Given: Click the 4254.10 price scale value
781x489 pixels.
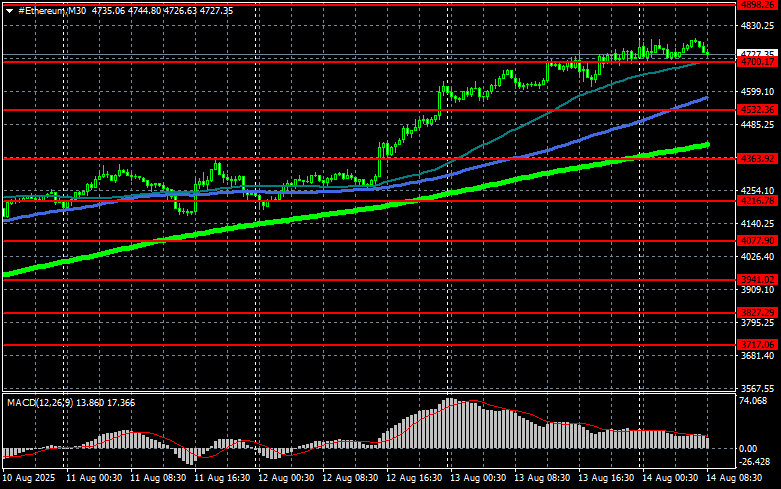Looking at the screenshot, I should (757, 191).
